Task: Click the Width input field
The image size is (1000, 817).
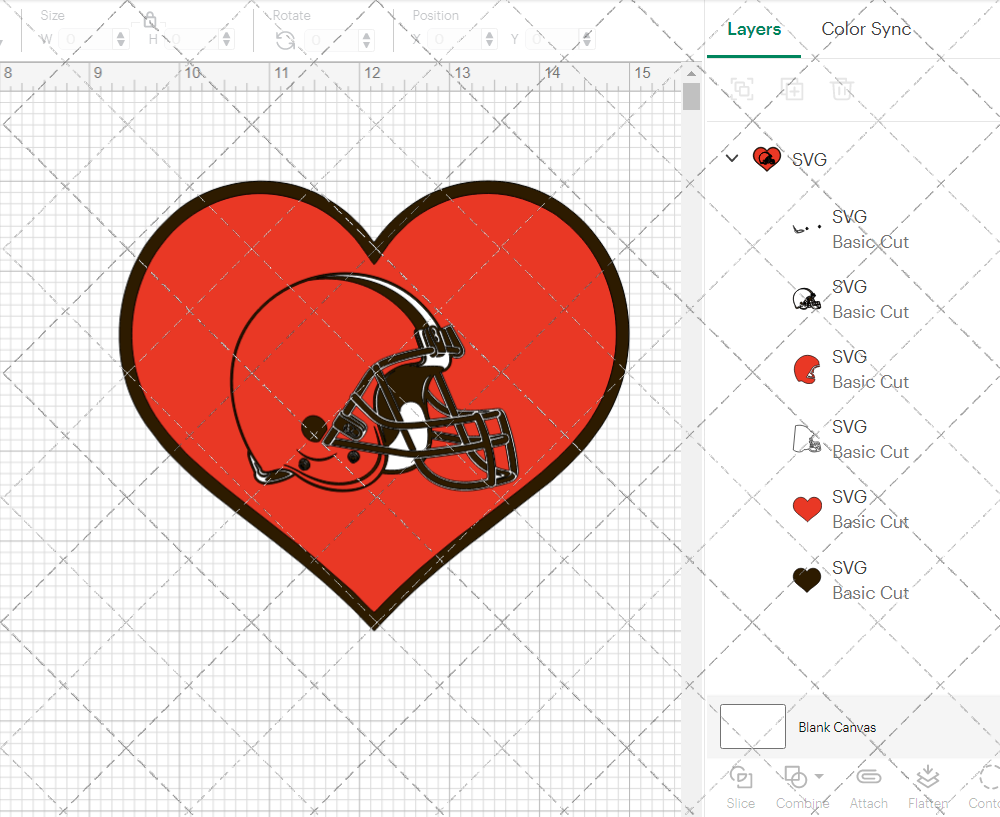Action: [x=86, y=40]
